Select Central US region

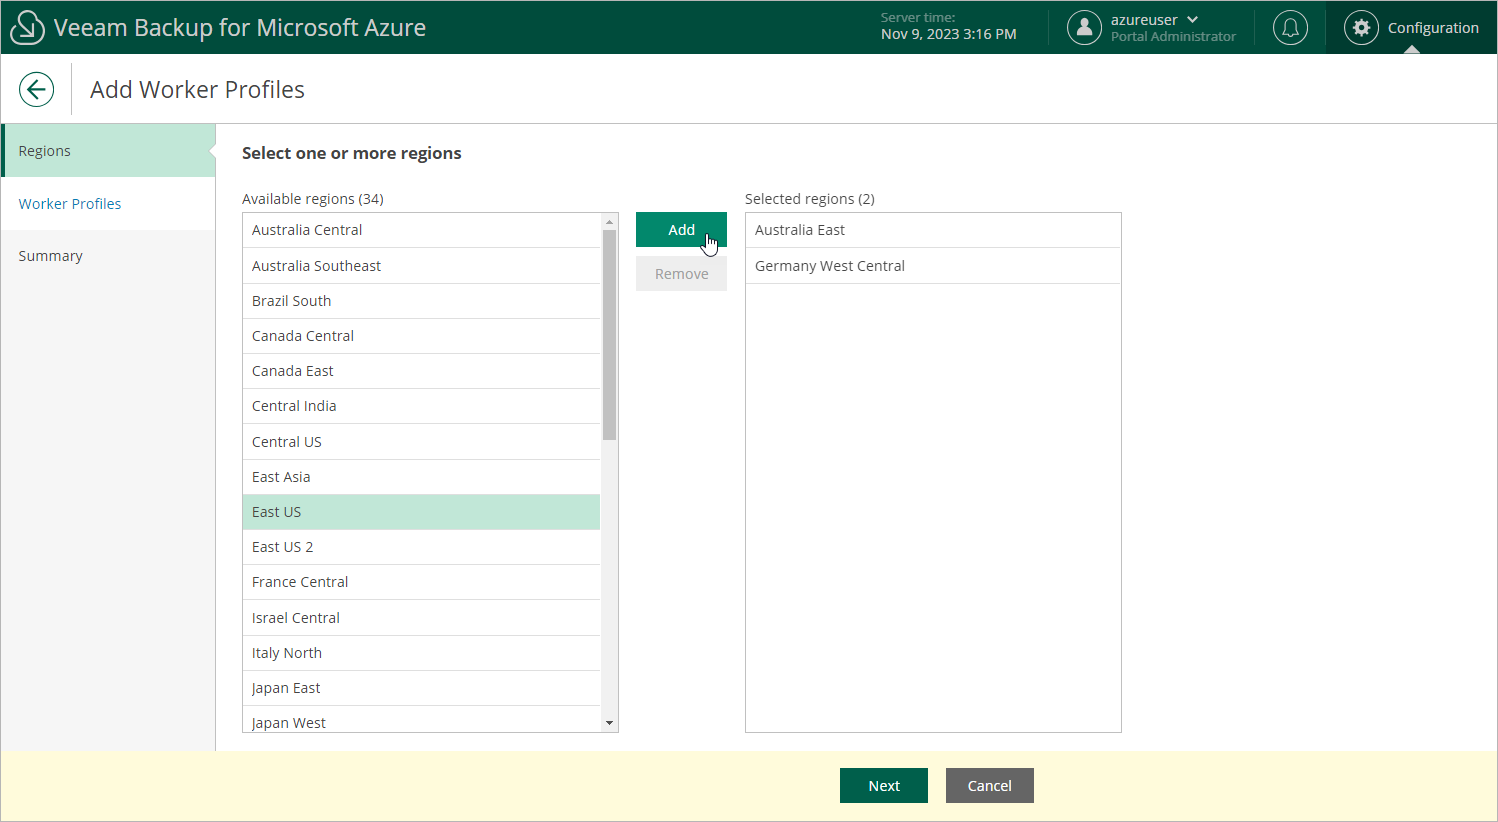point(421,442)
